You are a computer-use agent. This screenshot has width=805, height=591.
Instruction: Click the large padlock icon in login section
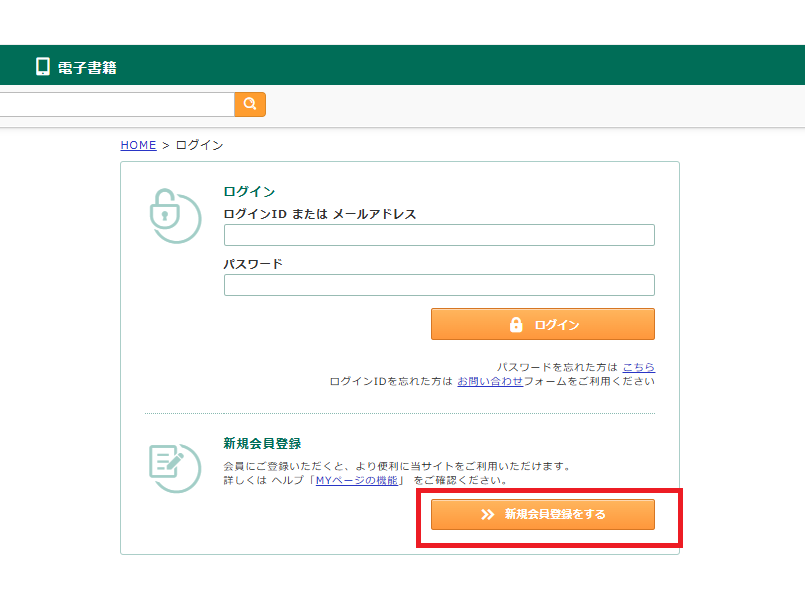174,215
